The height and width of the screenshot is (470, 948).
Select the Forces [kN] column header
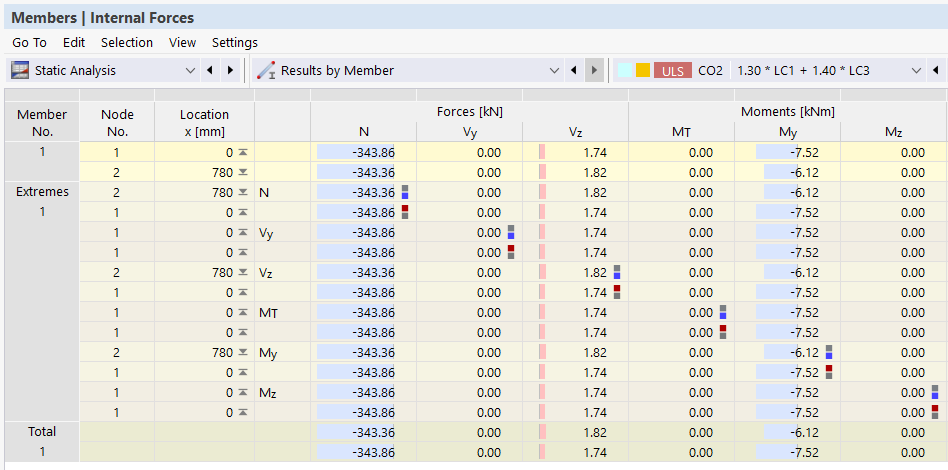coord(470,112)
